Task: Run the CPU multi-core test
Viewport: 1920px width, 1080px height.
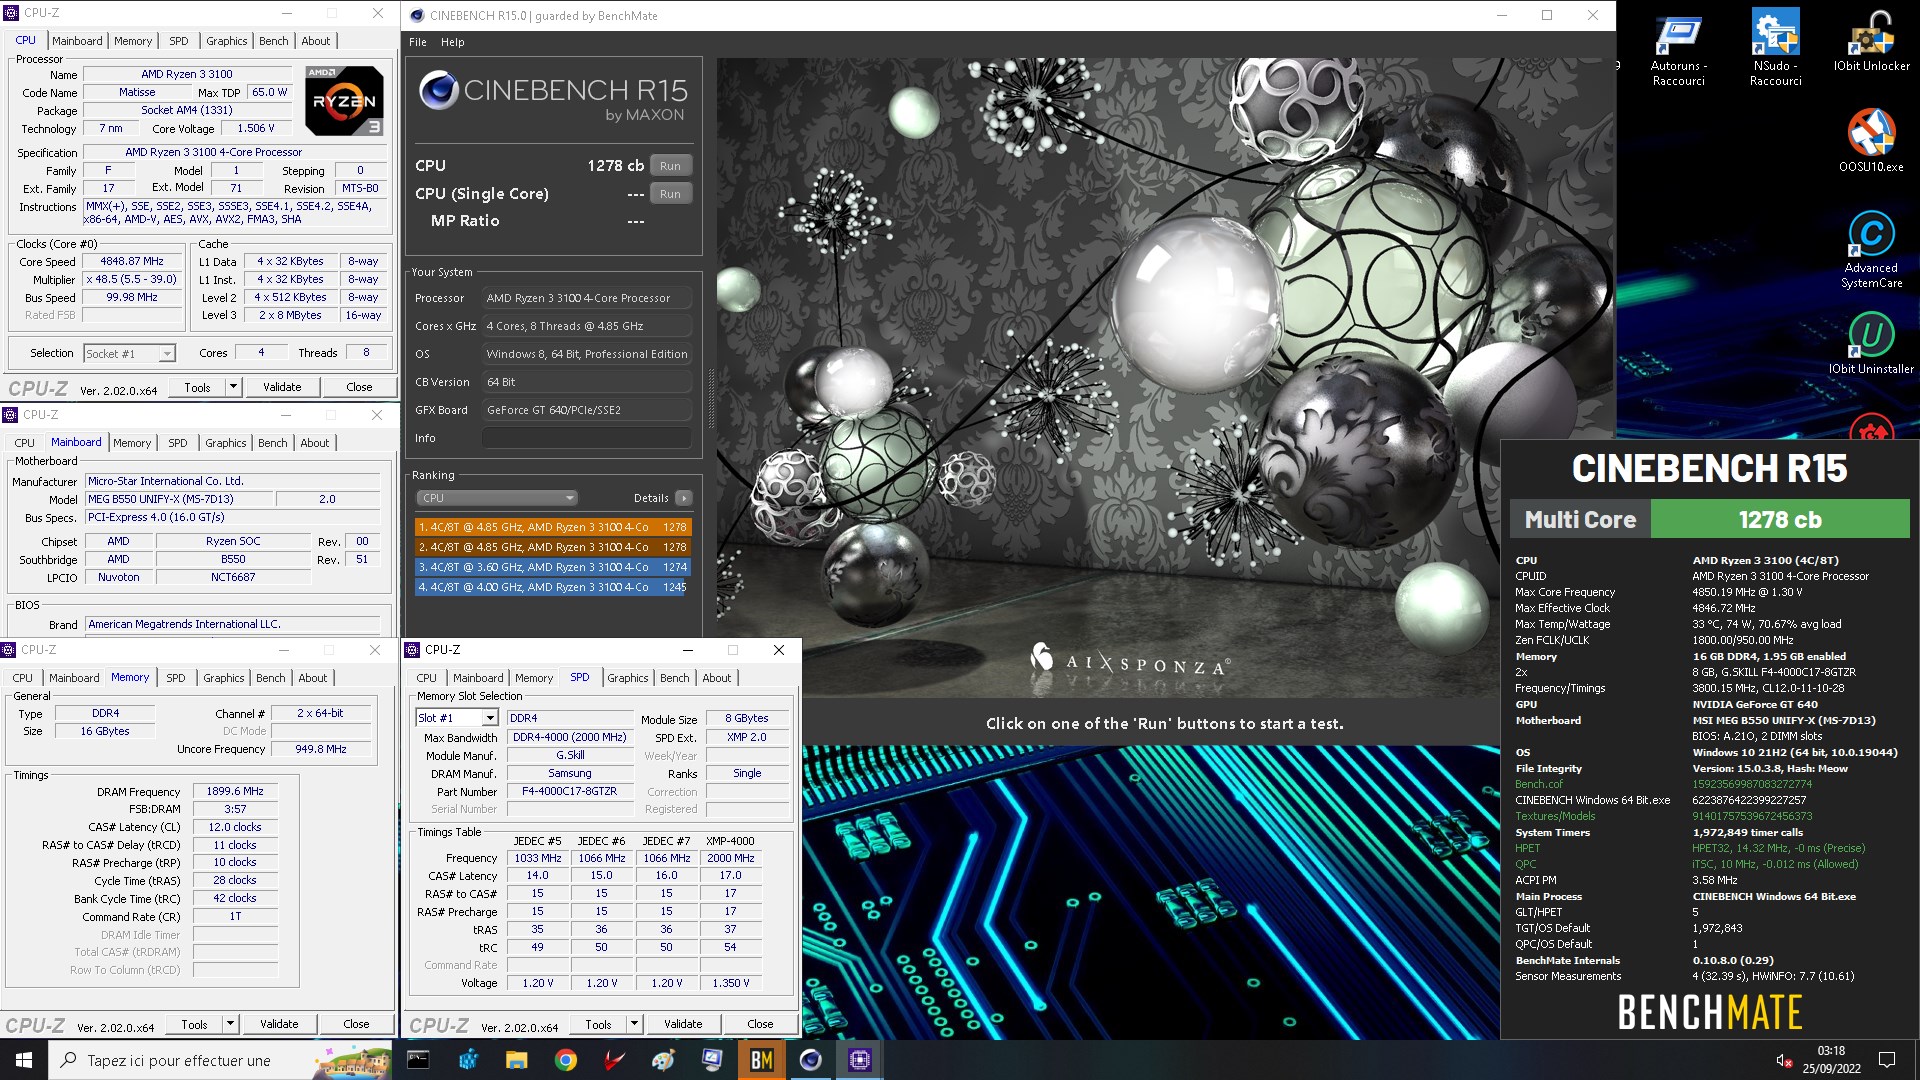Action: coord(670,166)
